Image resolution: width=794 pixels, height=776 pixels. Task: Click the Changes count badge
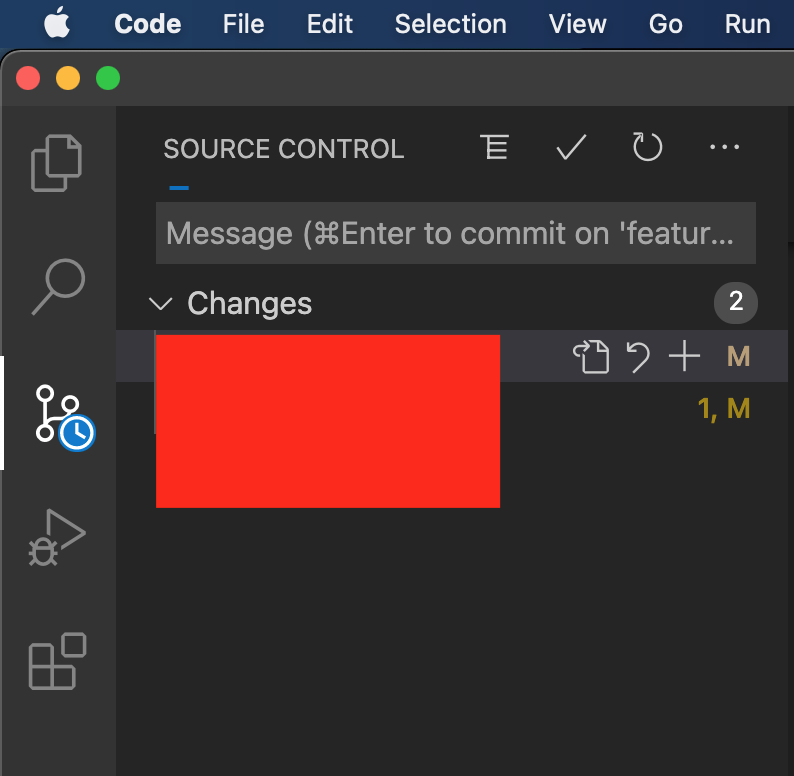(735, 302)
